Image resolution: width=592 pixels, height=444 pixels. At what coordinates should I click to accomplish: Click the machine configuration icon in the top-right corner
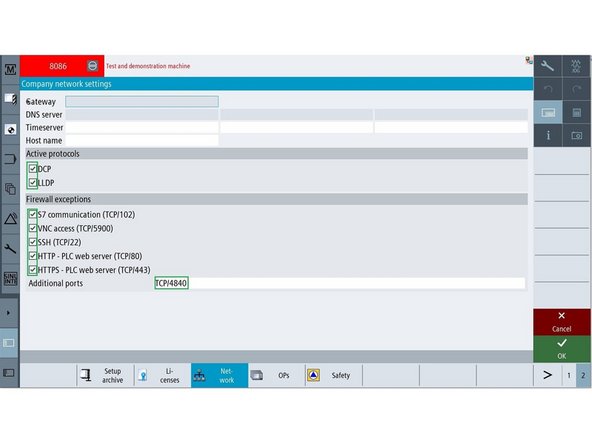click(x=576, y=66)
